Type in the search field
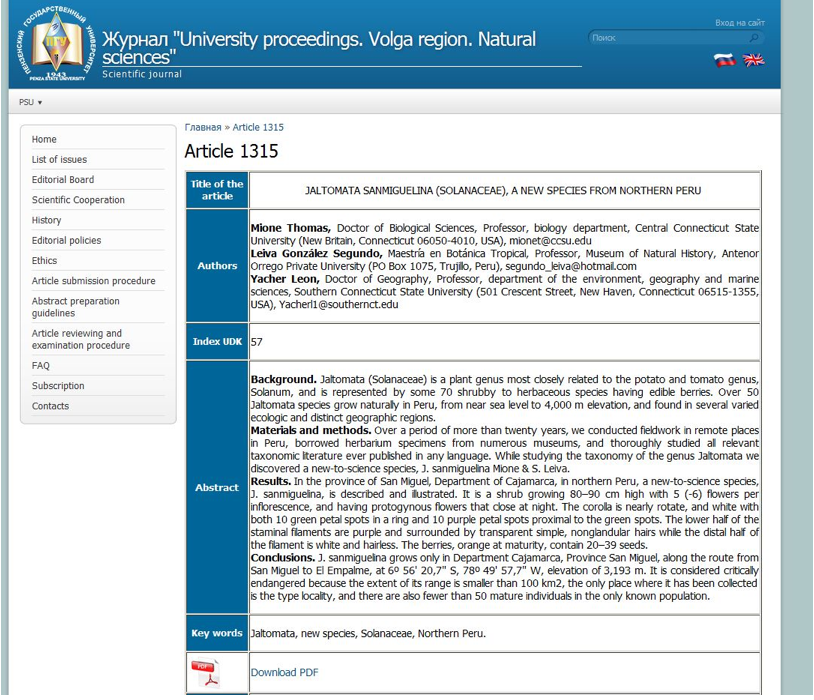The width and height of the screenshot is (814, 700). [668, 38]
